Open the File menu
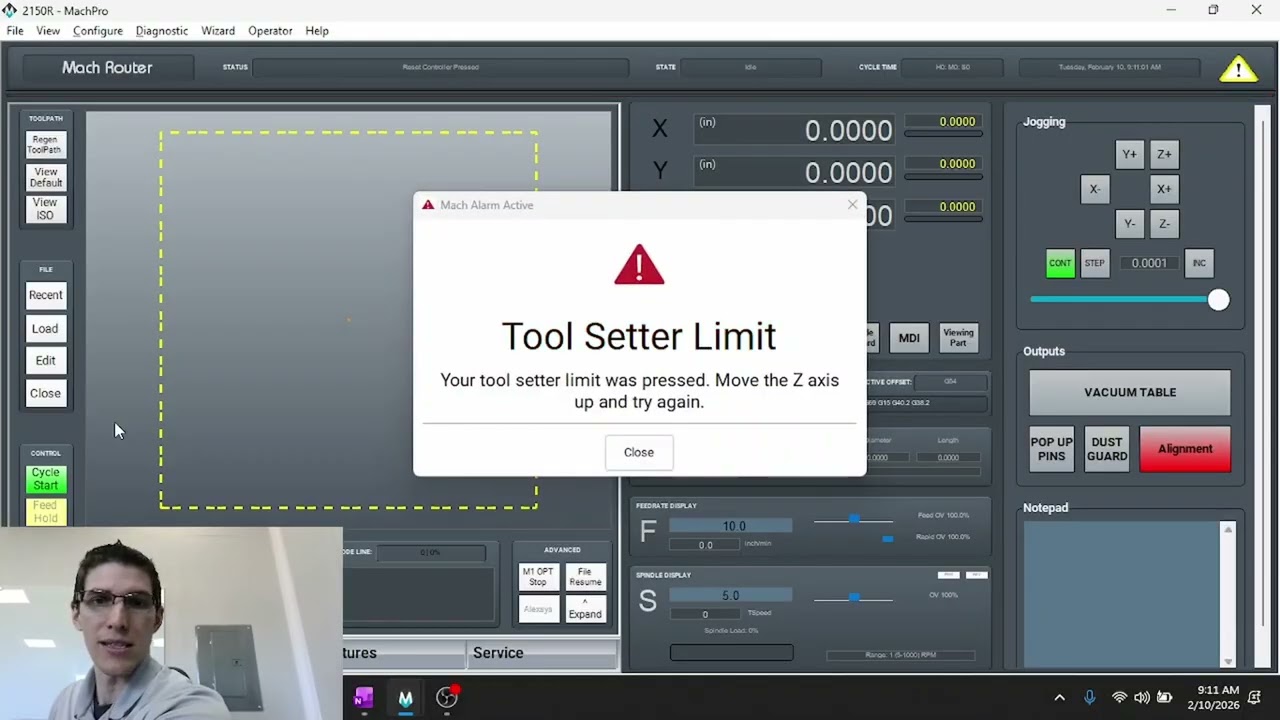 click(x=15, y=31)
